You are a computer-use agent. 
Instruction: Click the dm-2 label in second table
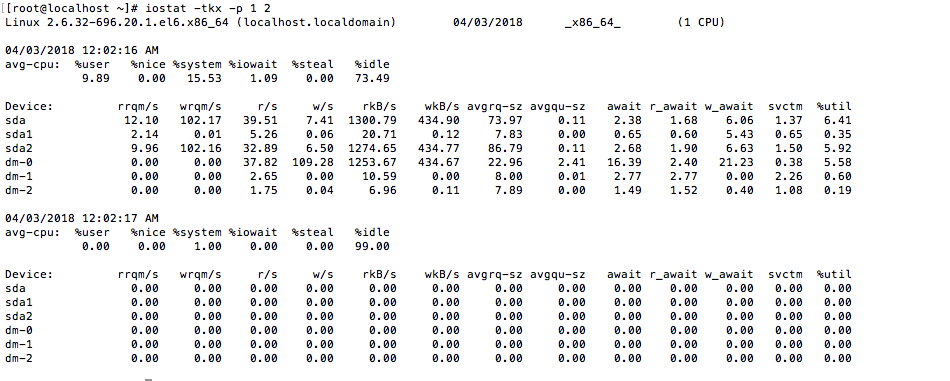pyautogui.click(x=19, y=358)
